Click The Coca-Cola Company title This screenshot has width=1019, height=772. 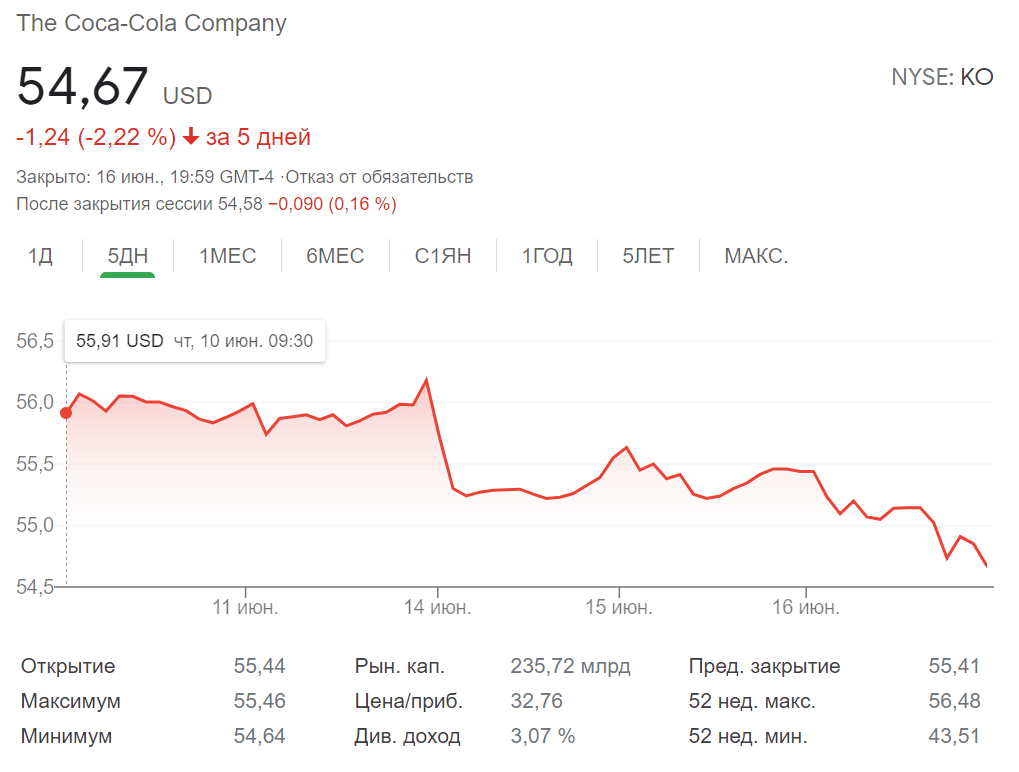[x=152, y=24]
